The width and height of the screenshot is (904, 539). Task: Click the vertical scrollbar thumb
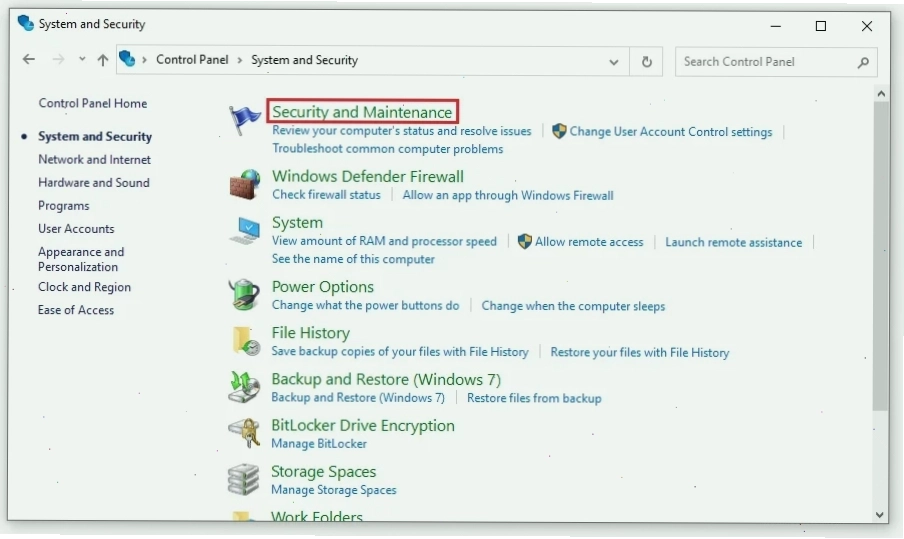click(880, 256)
